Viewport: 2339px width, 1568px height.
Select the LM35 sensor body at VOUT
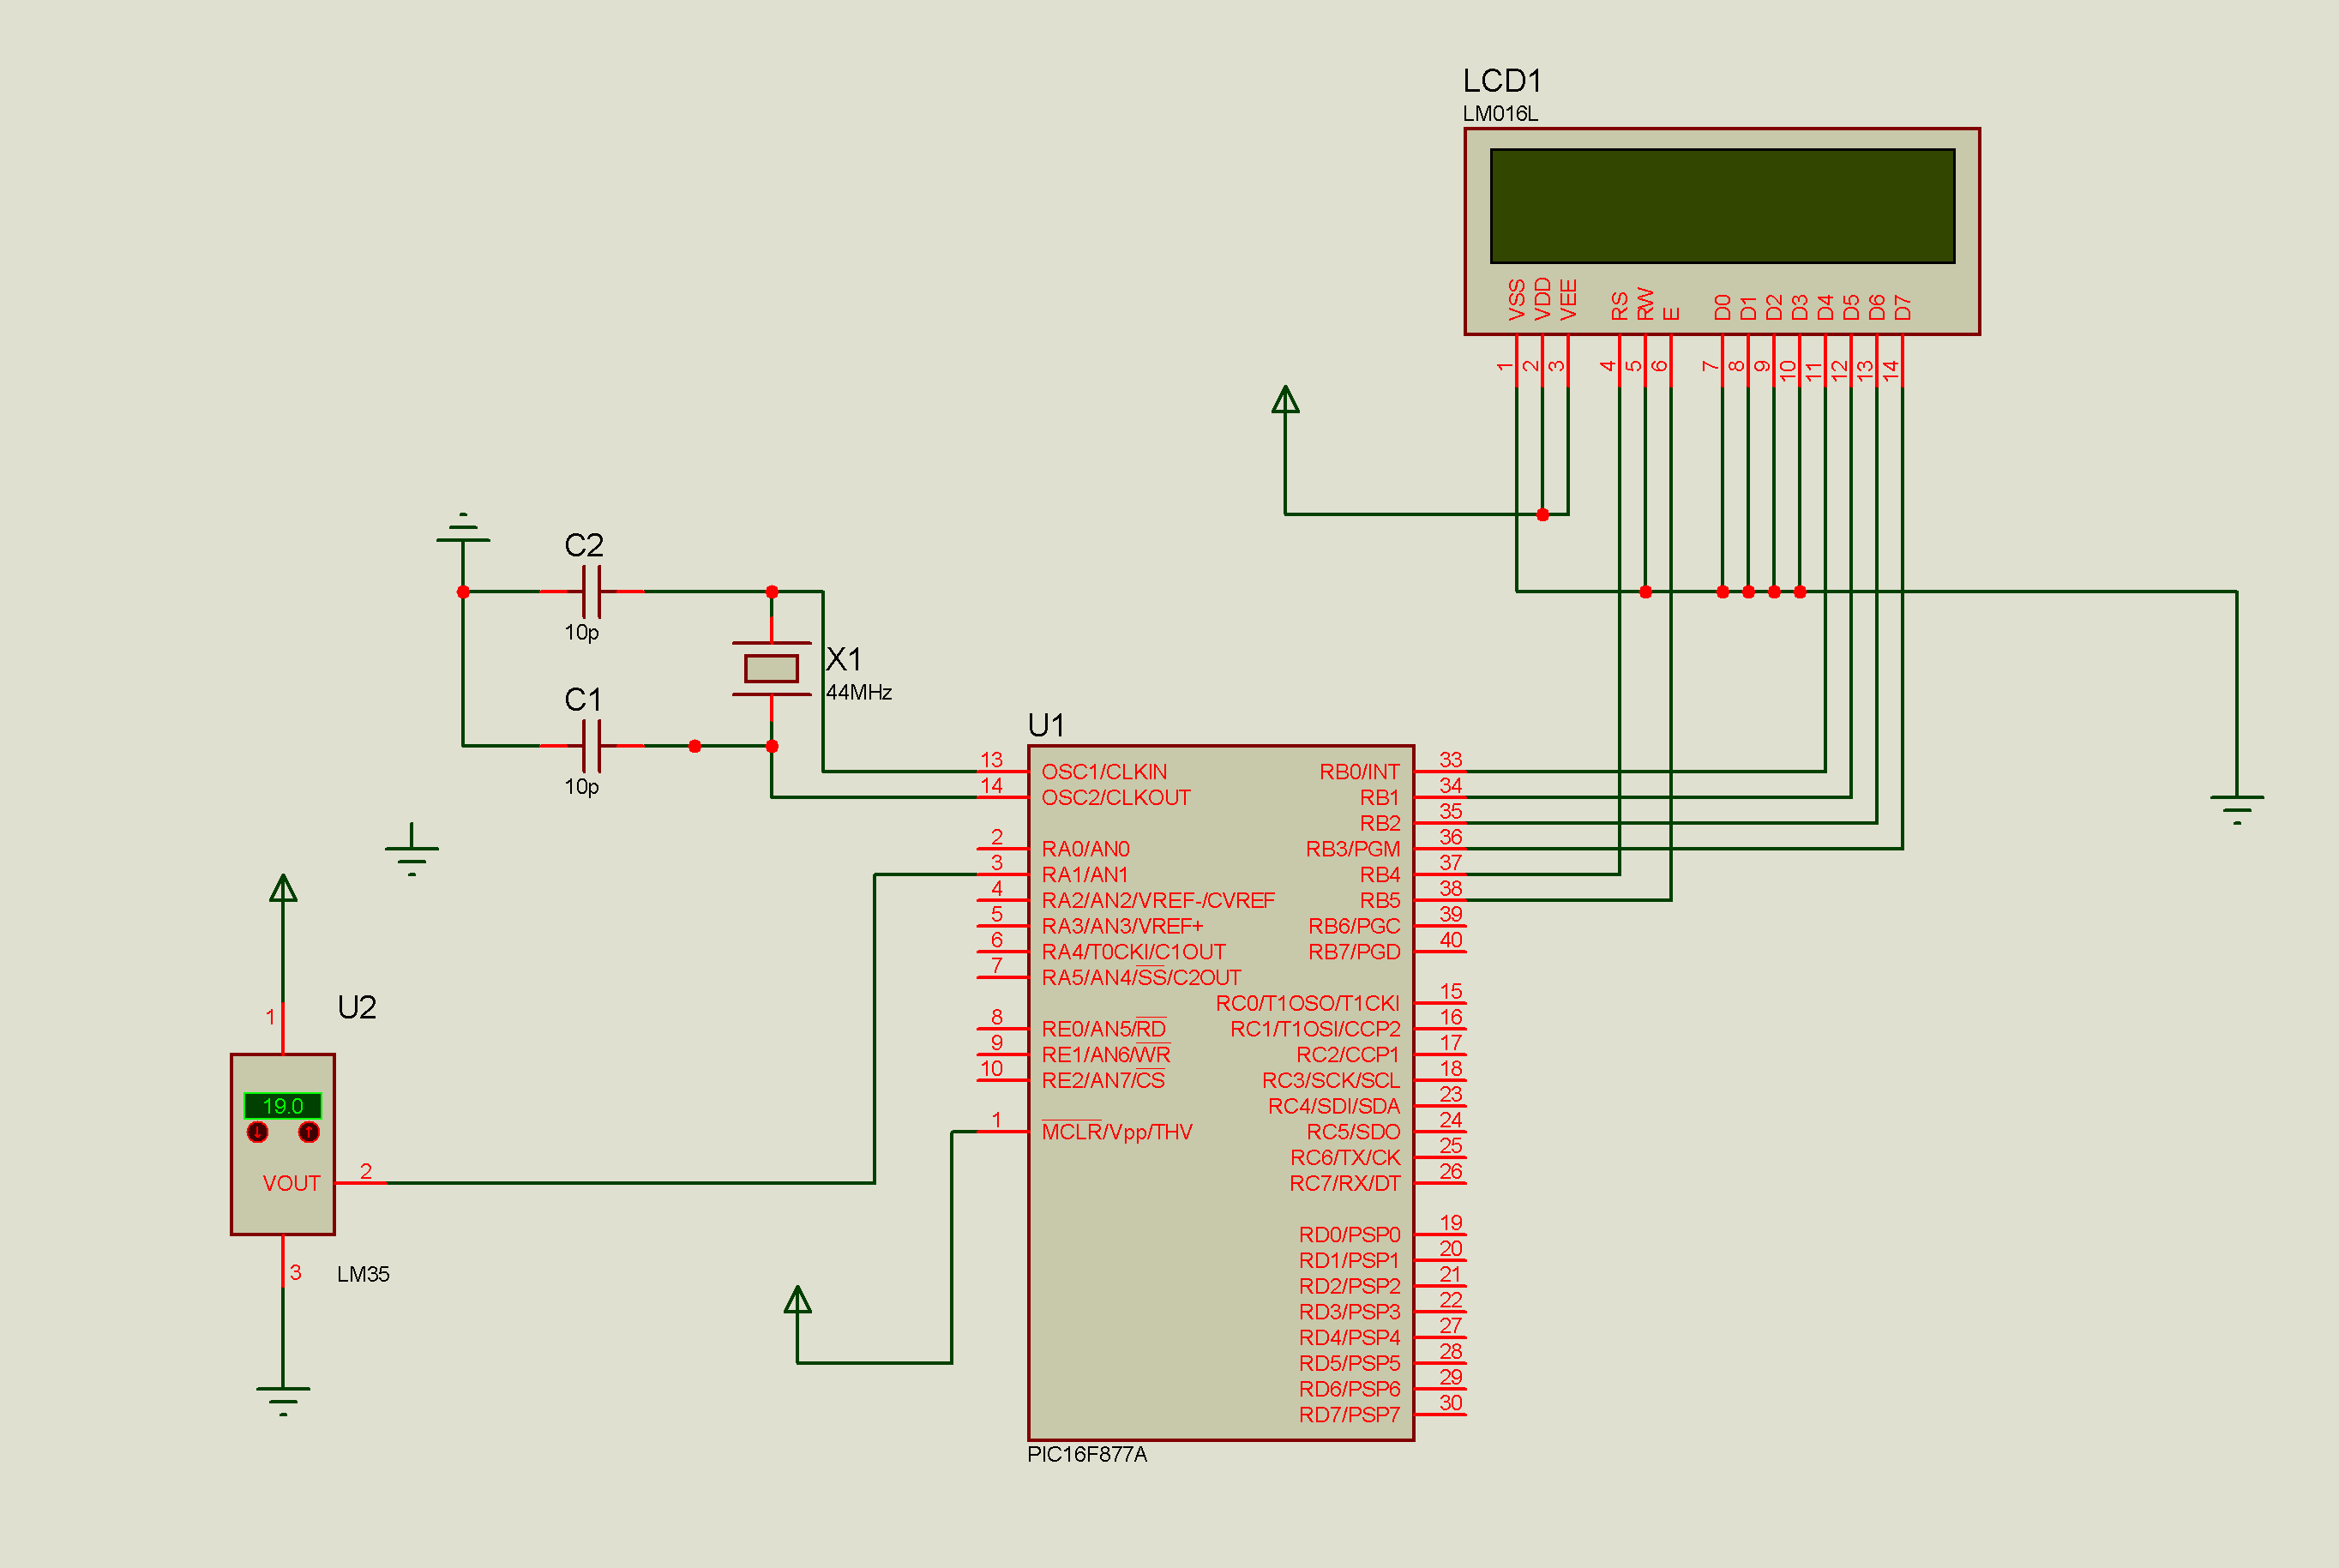(x=283, y=1144)
